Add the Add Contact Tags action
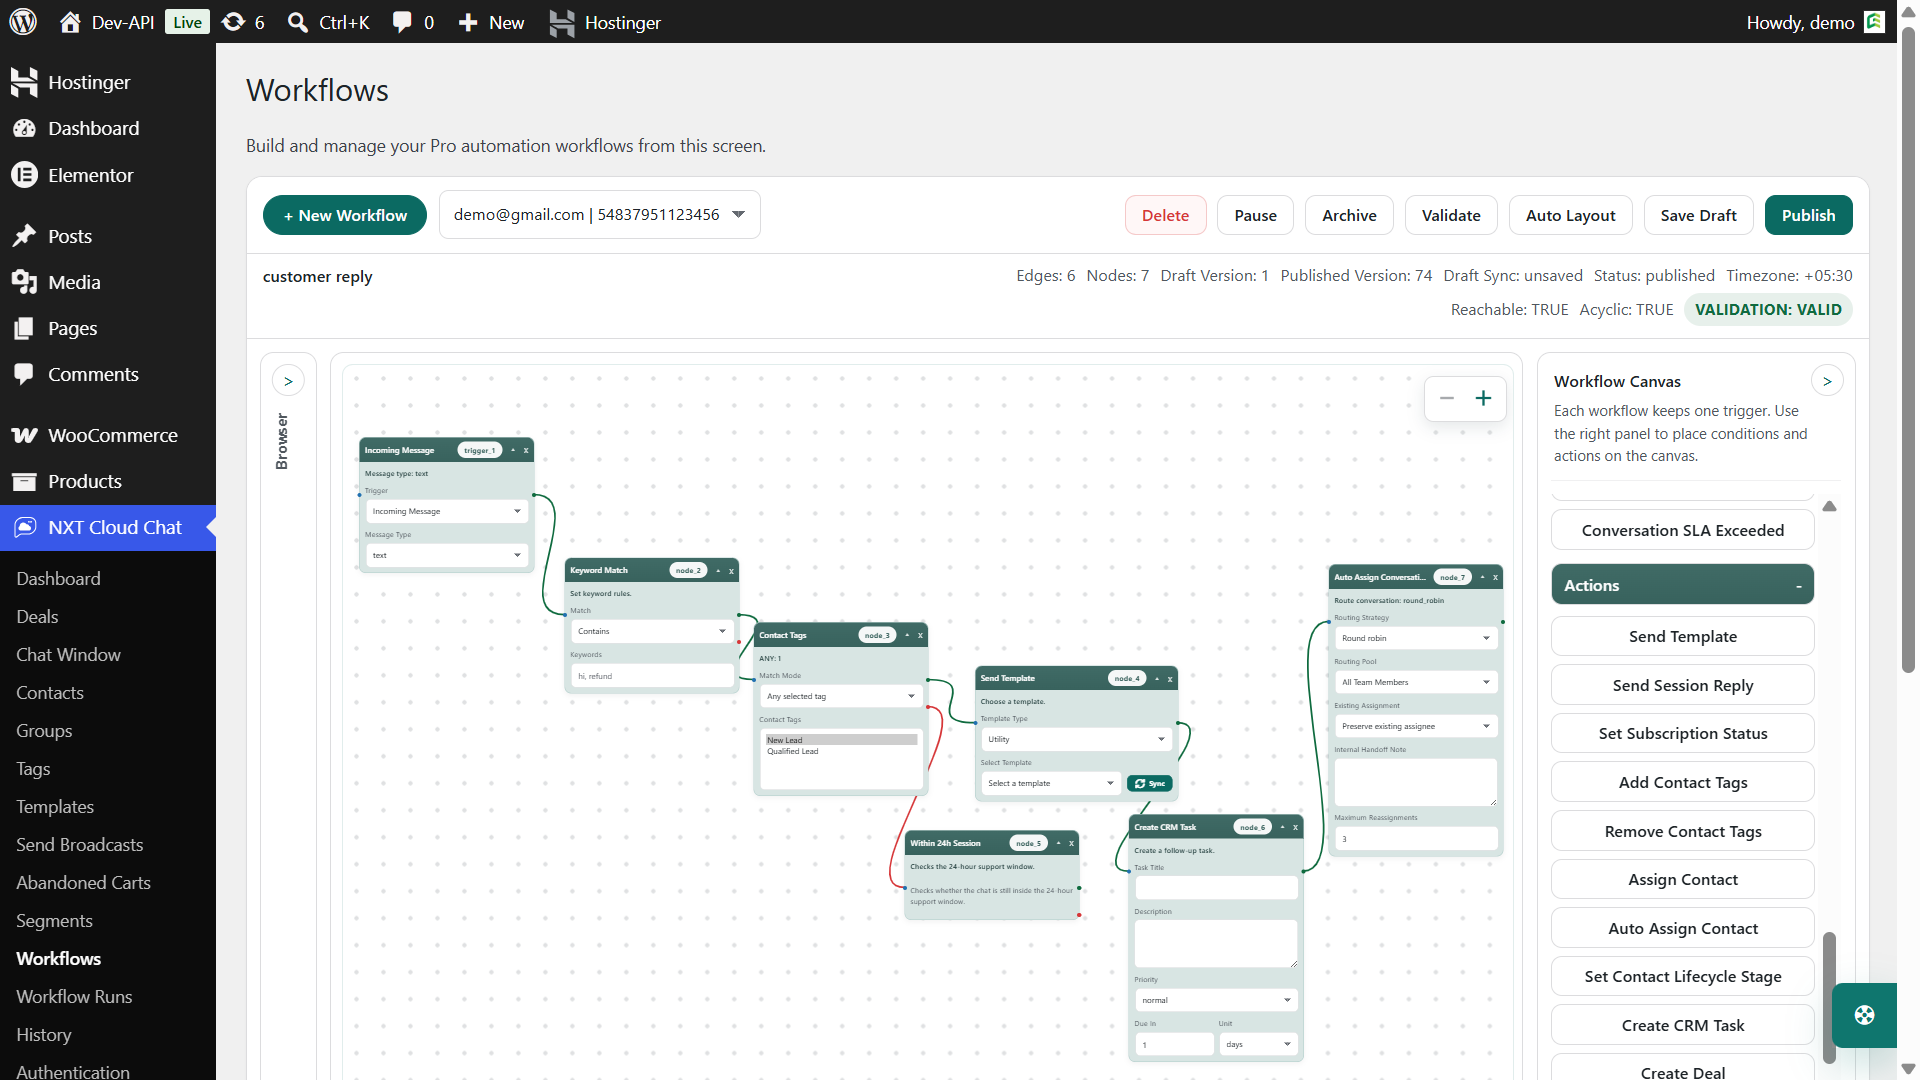This screenshot has width=1920, height=1080. click(x=1683, y=782)
